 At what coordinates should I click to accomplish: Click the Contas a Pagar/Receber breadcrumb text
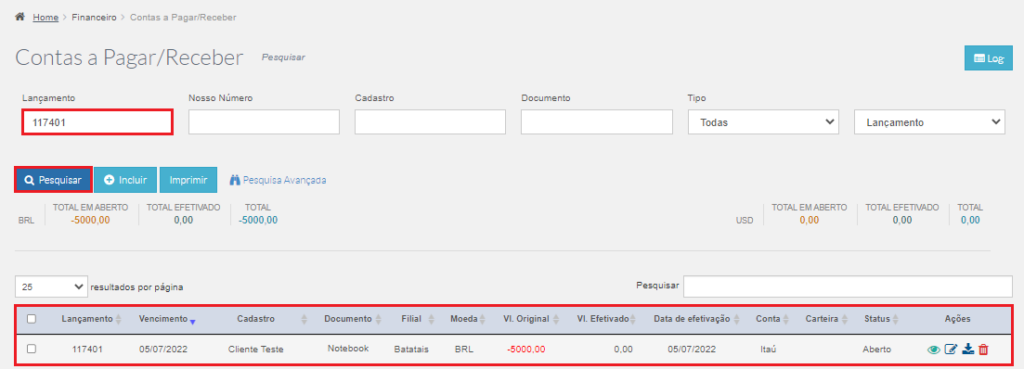[183, 17]
